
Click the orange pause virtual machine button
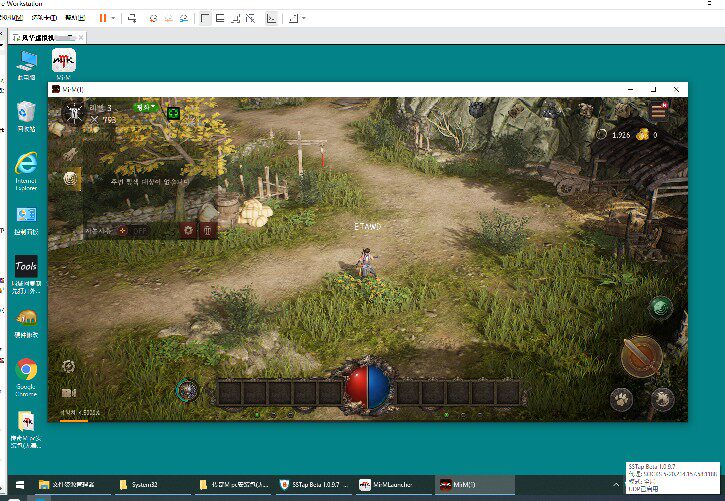click(x=103, y=18)
